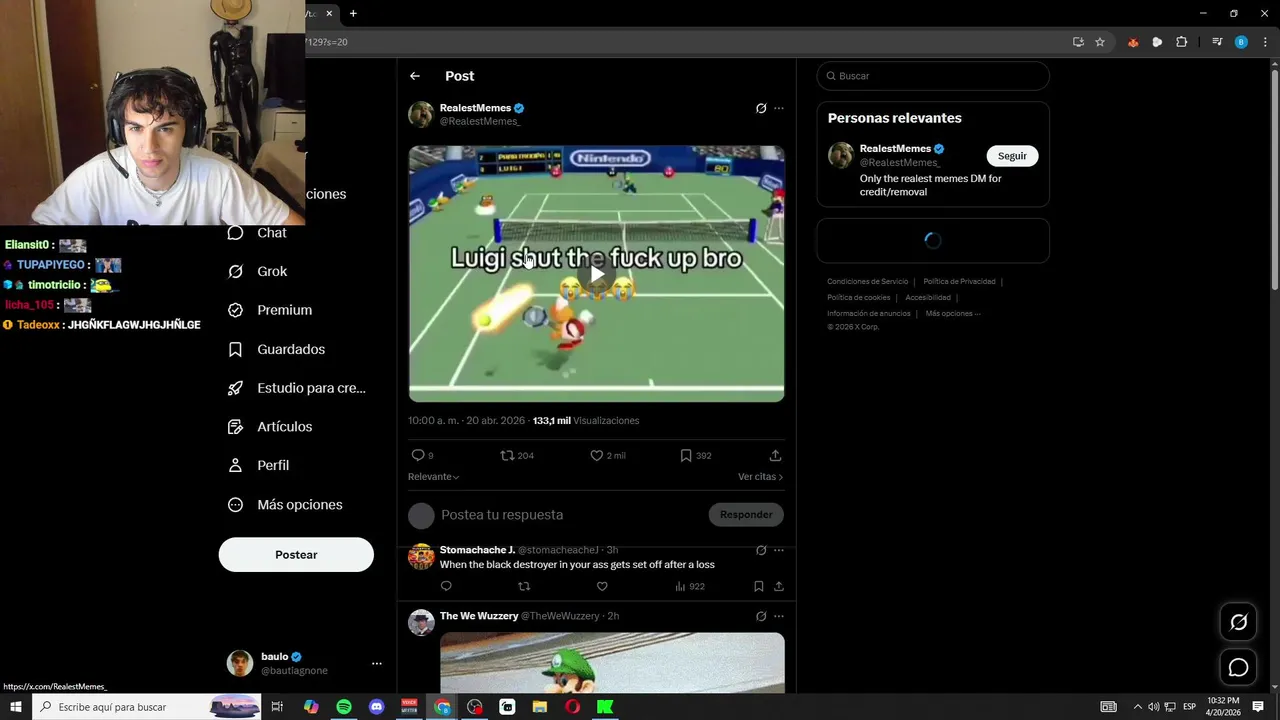Viewport: 1280px width, 720px height.
Task: Open the media controls icon in toolbar
Action: [x=1217, y=42]
